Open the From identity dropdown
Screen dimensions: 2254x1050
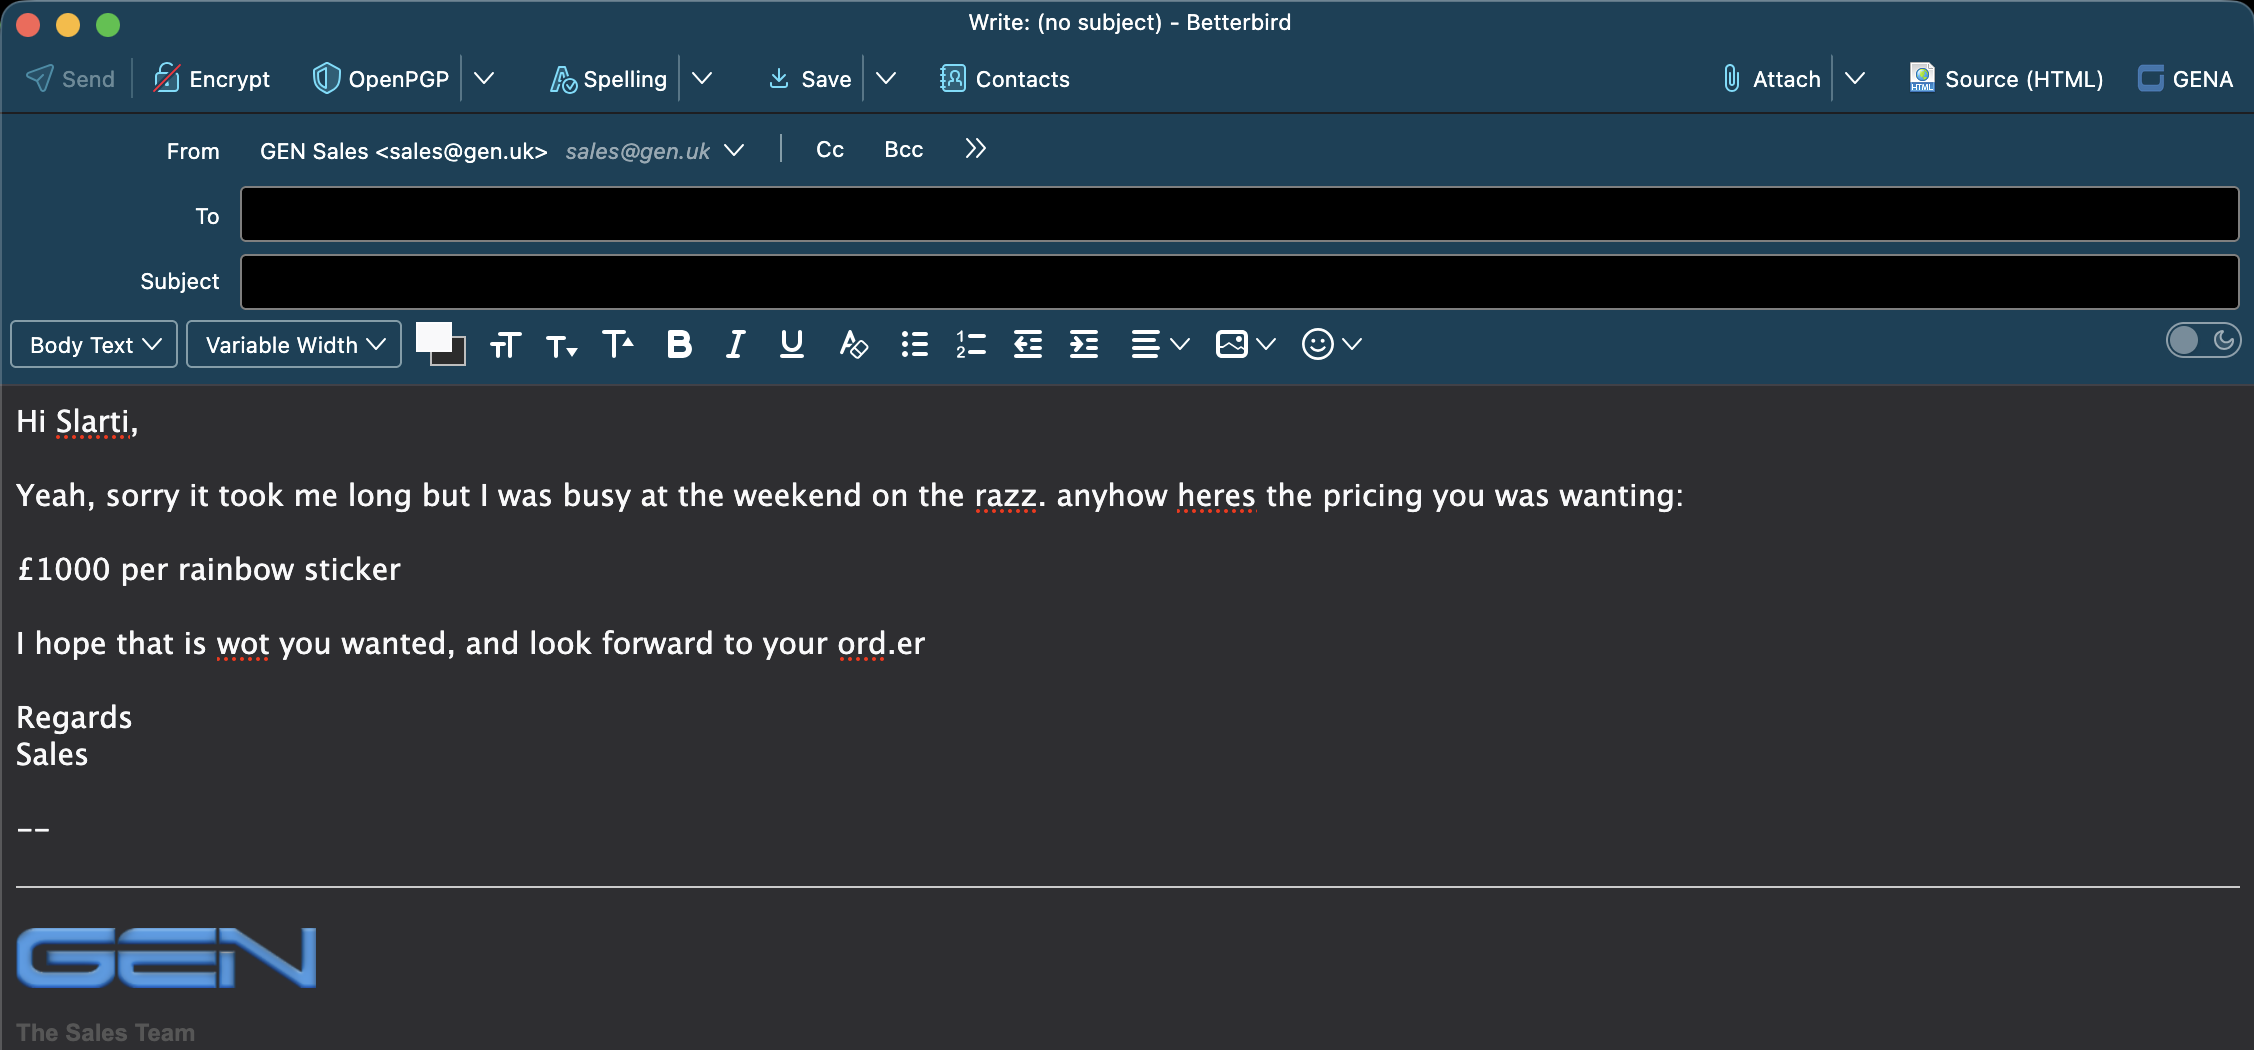point(734,150)
